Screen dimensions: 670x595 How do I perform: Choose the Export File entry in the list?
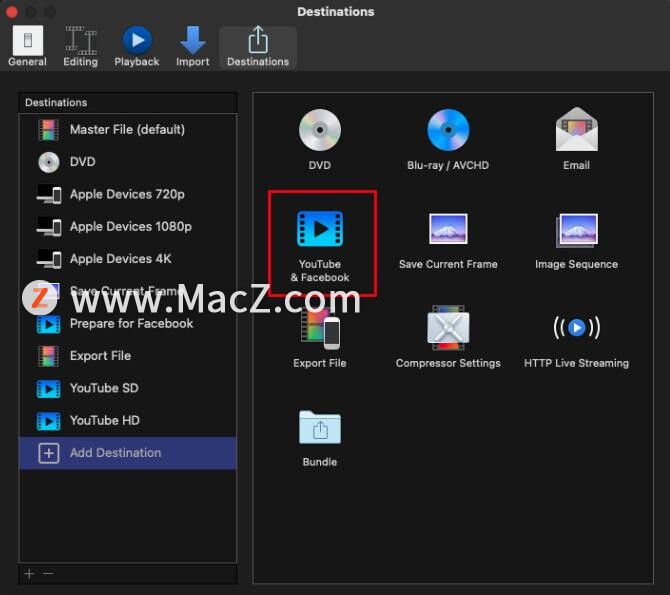(128, 356)
